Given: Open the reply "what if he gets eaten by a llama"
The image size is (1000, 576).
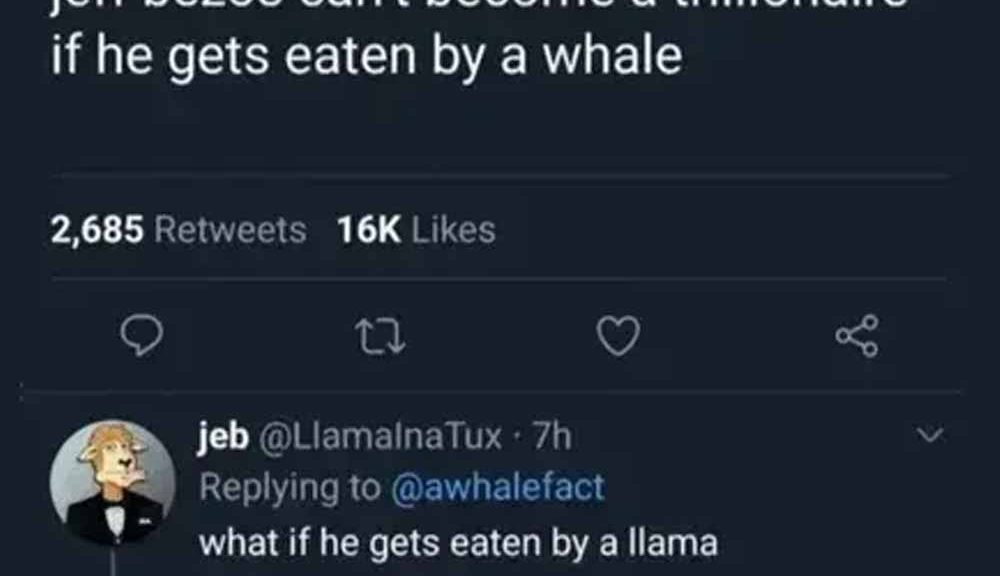Looking at the screenshot, I should coord(458,542).
